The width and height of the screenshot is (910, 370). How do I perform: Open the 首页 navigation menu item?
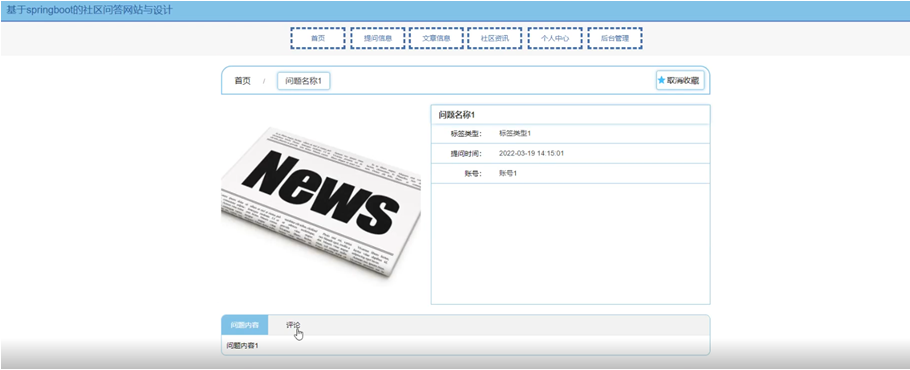pyautogui.click(x=318, y=38)
